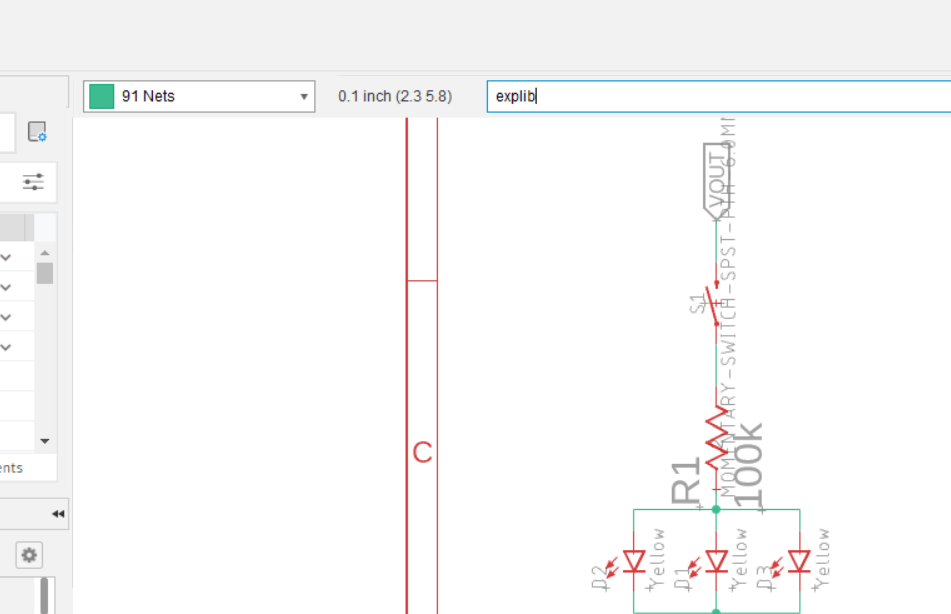The image size is (951, 614).
Task: Open the 91 Nets layer dropdown
Action: pyautogui.click(x=303, y=96)
